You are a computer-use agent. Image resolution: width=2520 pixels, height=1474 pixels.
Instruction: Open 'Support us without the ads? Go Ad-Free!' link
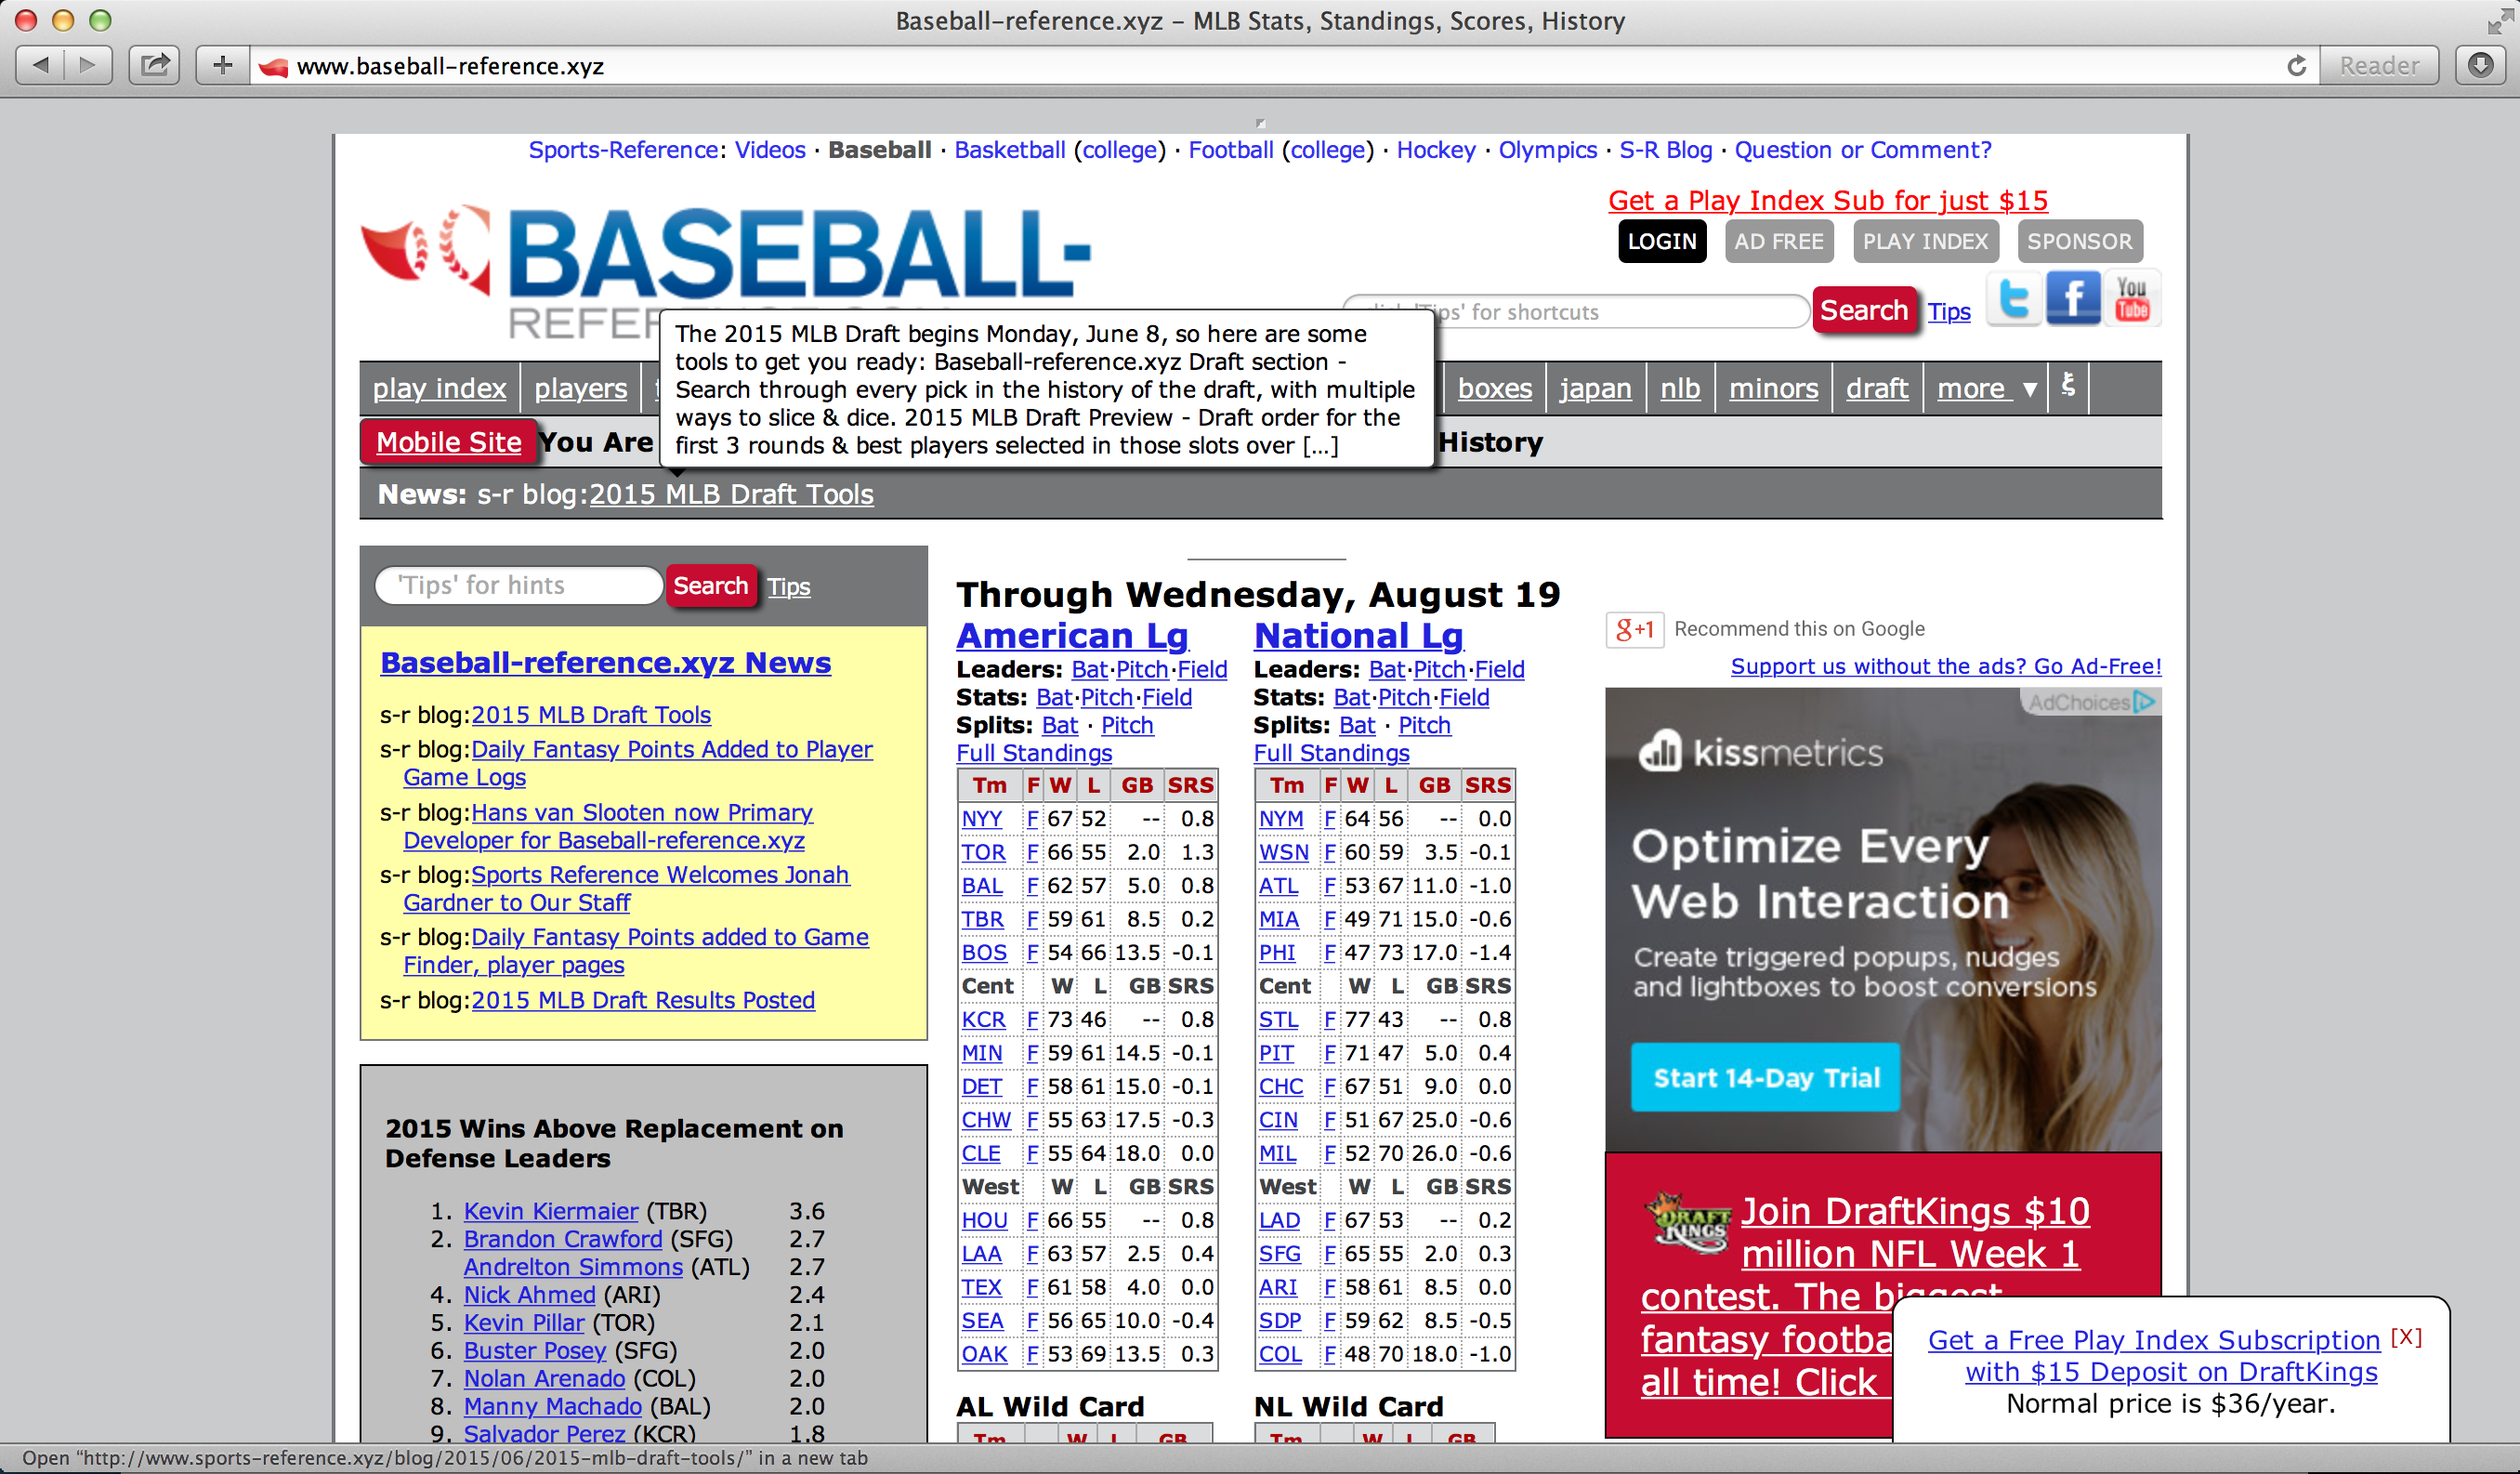point(1945,666)
